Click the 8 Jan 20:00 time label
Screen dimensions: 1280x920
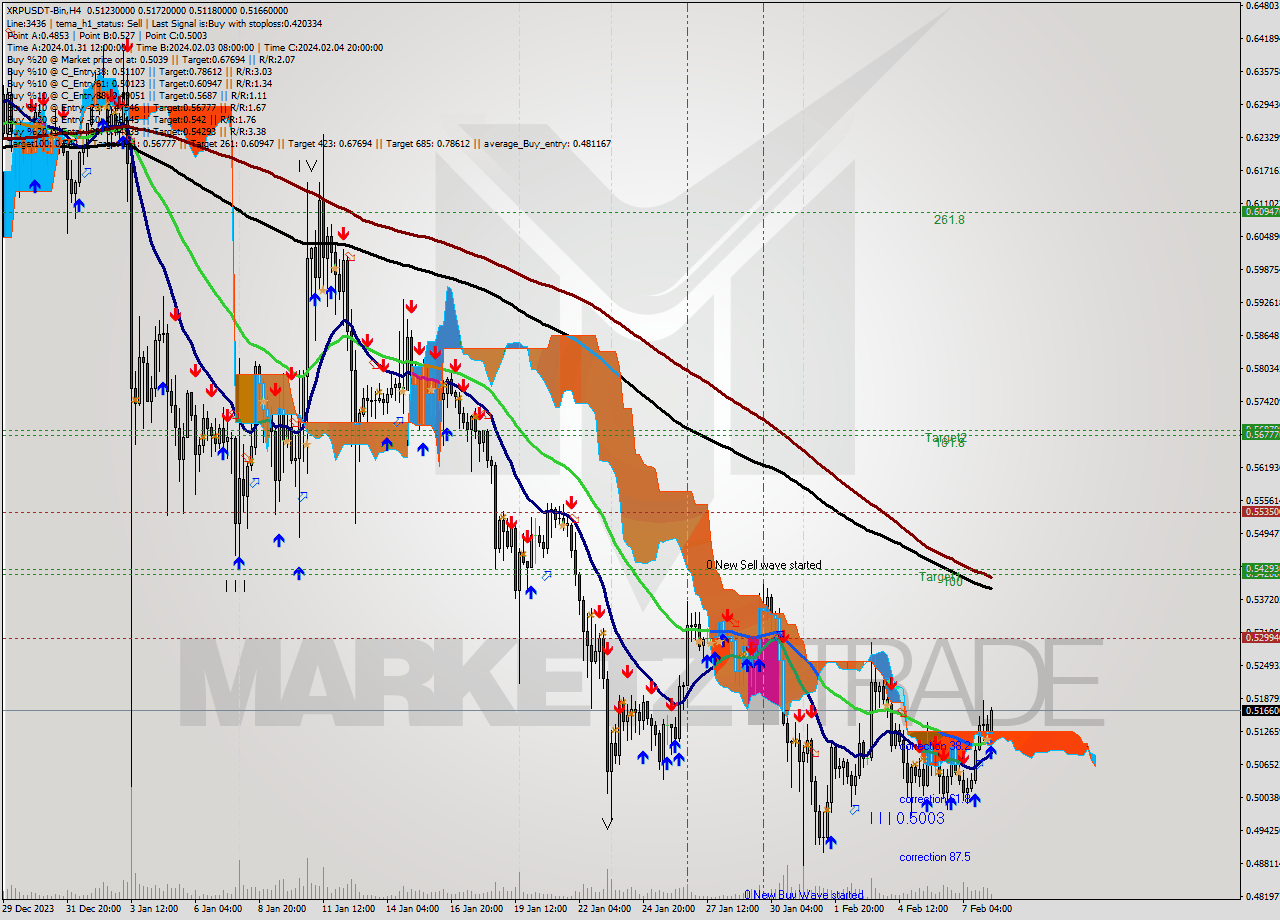click(282, 909)
